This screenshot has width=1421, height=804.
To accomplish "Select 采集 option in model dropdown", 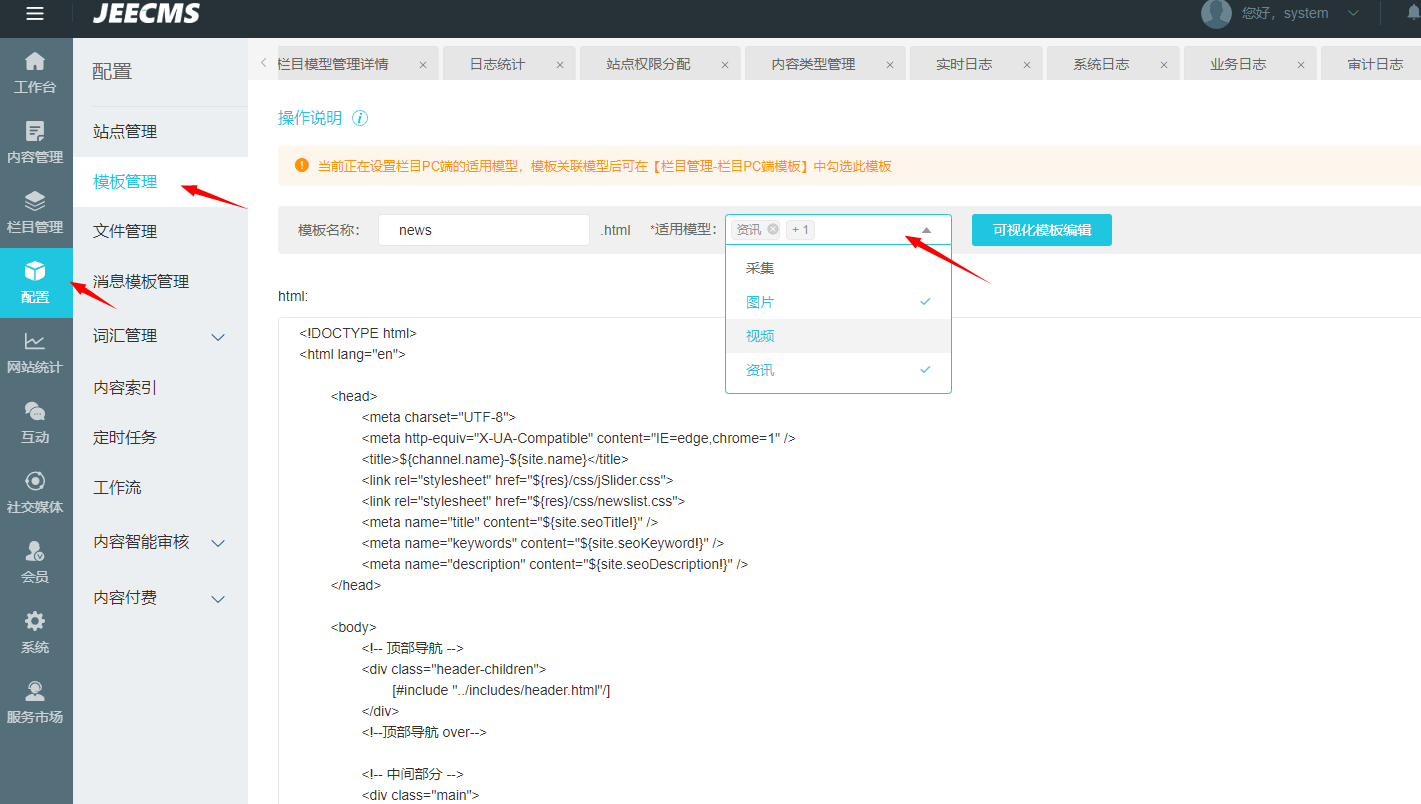I will [838, 268].
